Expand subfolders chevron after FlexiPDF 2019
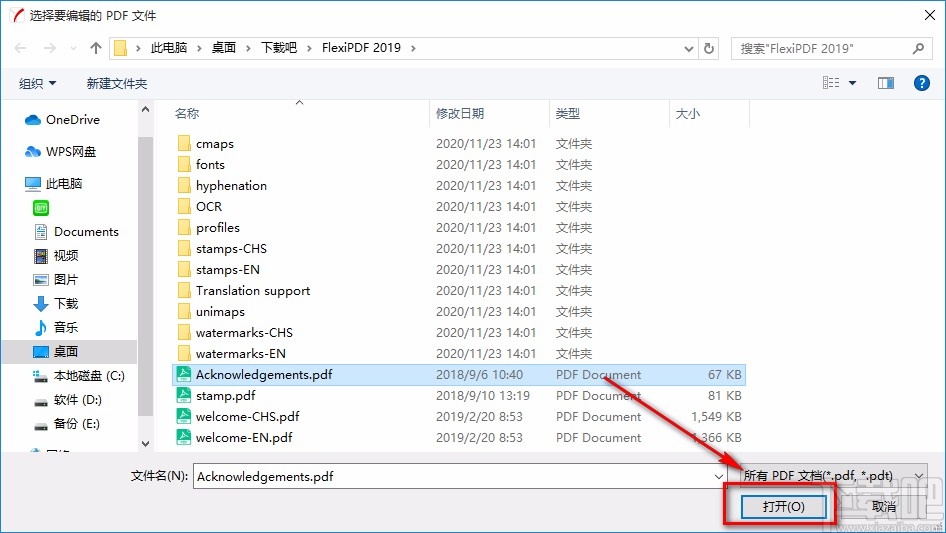Screen dimensions: 946x533 (413, 48)
